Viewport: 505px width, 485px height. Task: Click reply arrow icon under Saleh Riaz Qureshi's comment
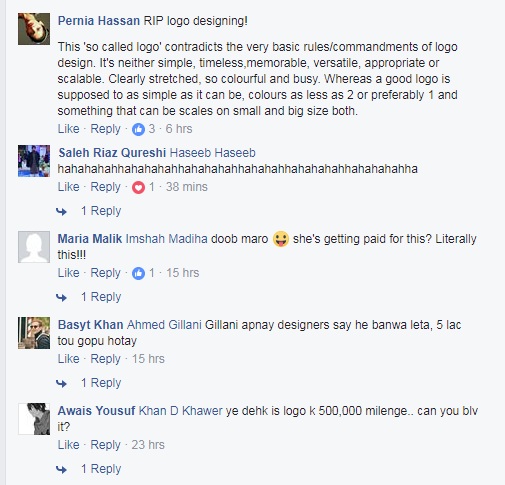(61, 211)
